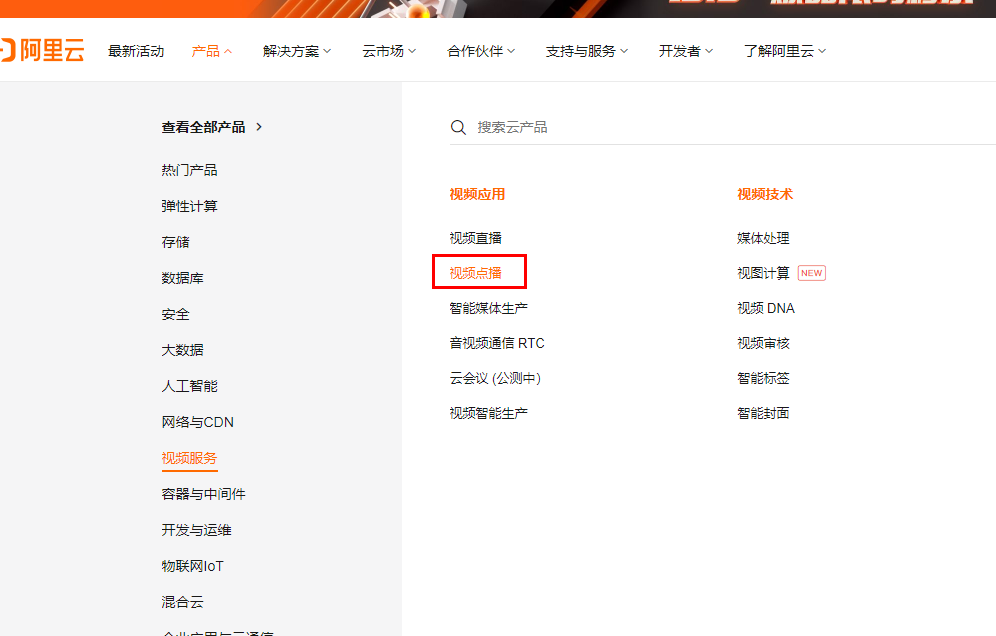Open 查看全部产品 link

[x=203, y=127]
